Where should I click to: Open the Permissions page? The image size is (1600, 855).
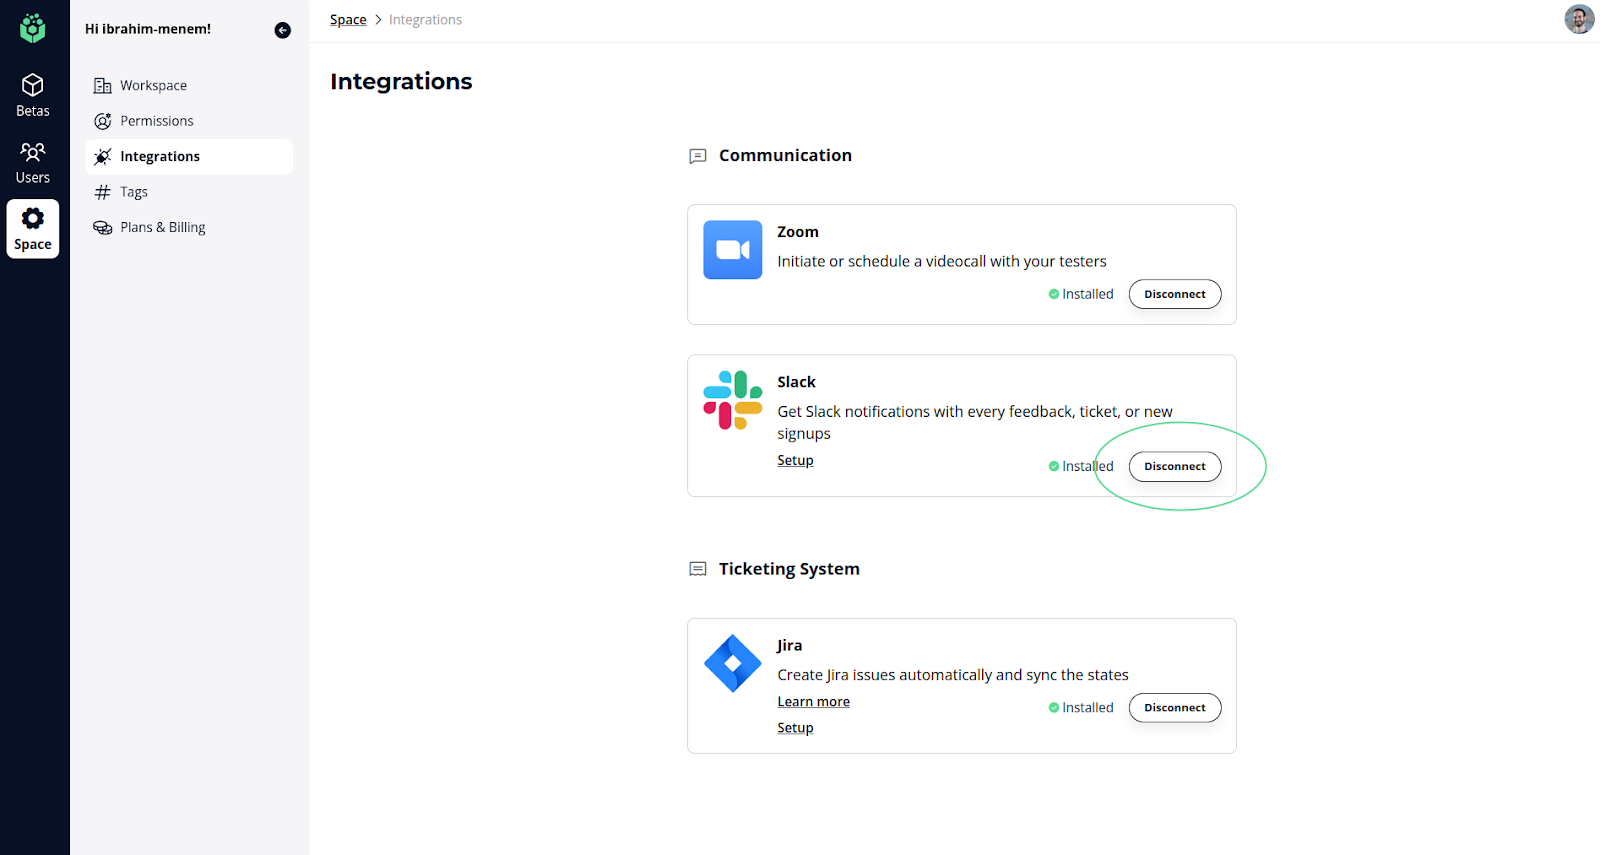click(156, 121)
